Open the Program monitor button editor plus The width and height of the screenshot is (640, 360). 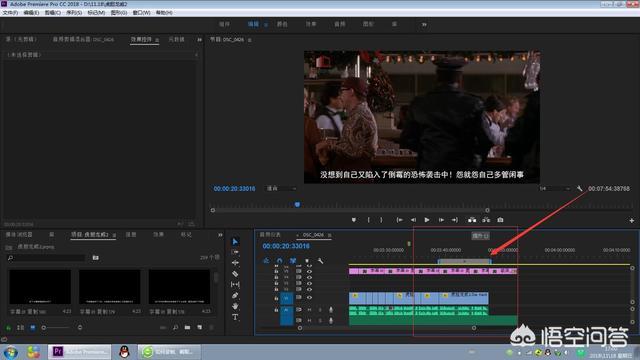pyautogui.click(x=631, y=220)
